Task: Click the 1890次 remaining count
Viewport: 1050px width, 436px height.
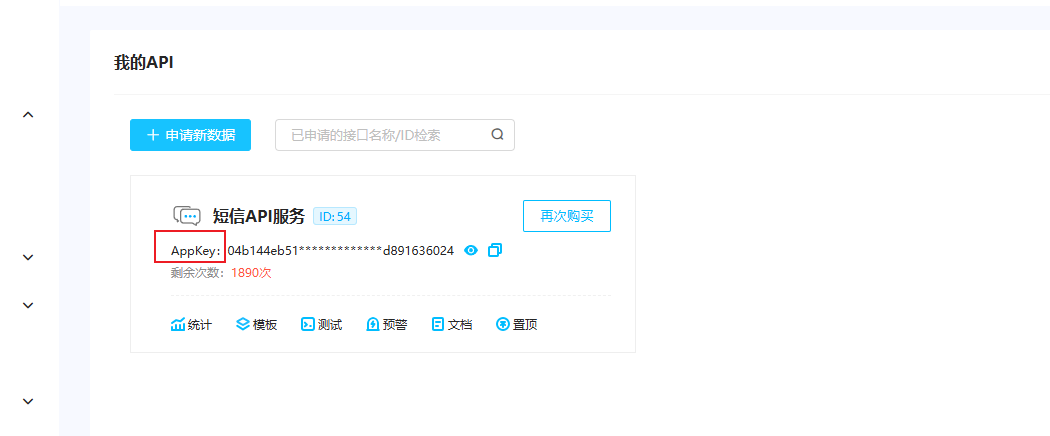Action: (251, 273)
